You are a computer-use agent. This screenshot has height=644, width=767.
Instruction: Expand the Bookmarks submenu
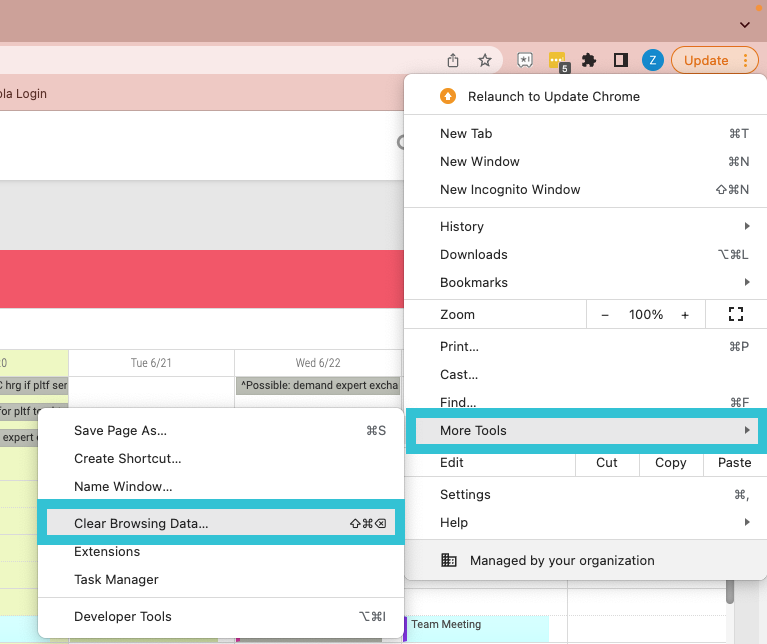click(x=594, y=283)
